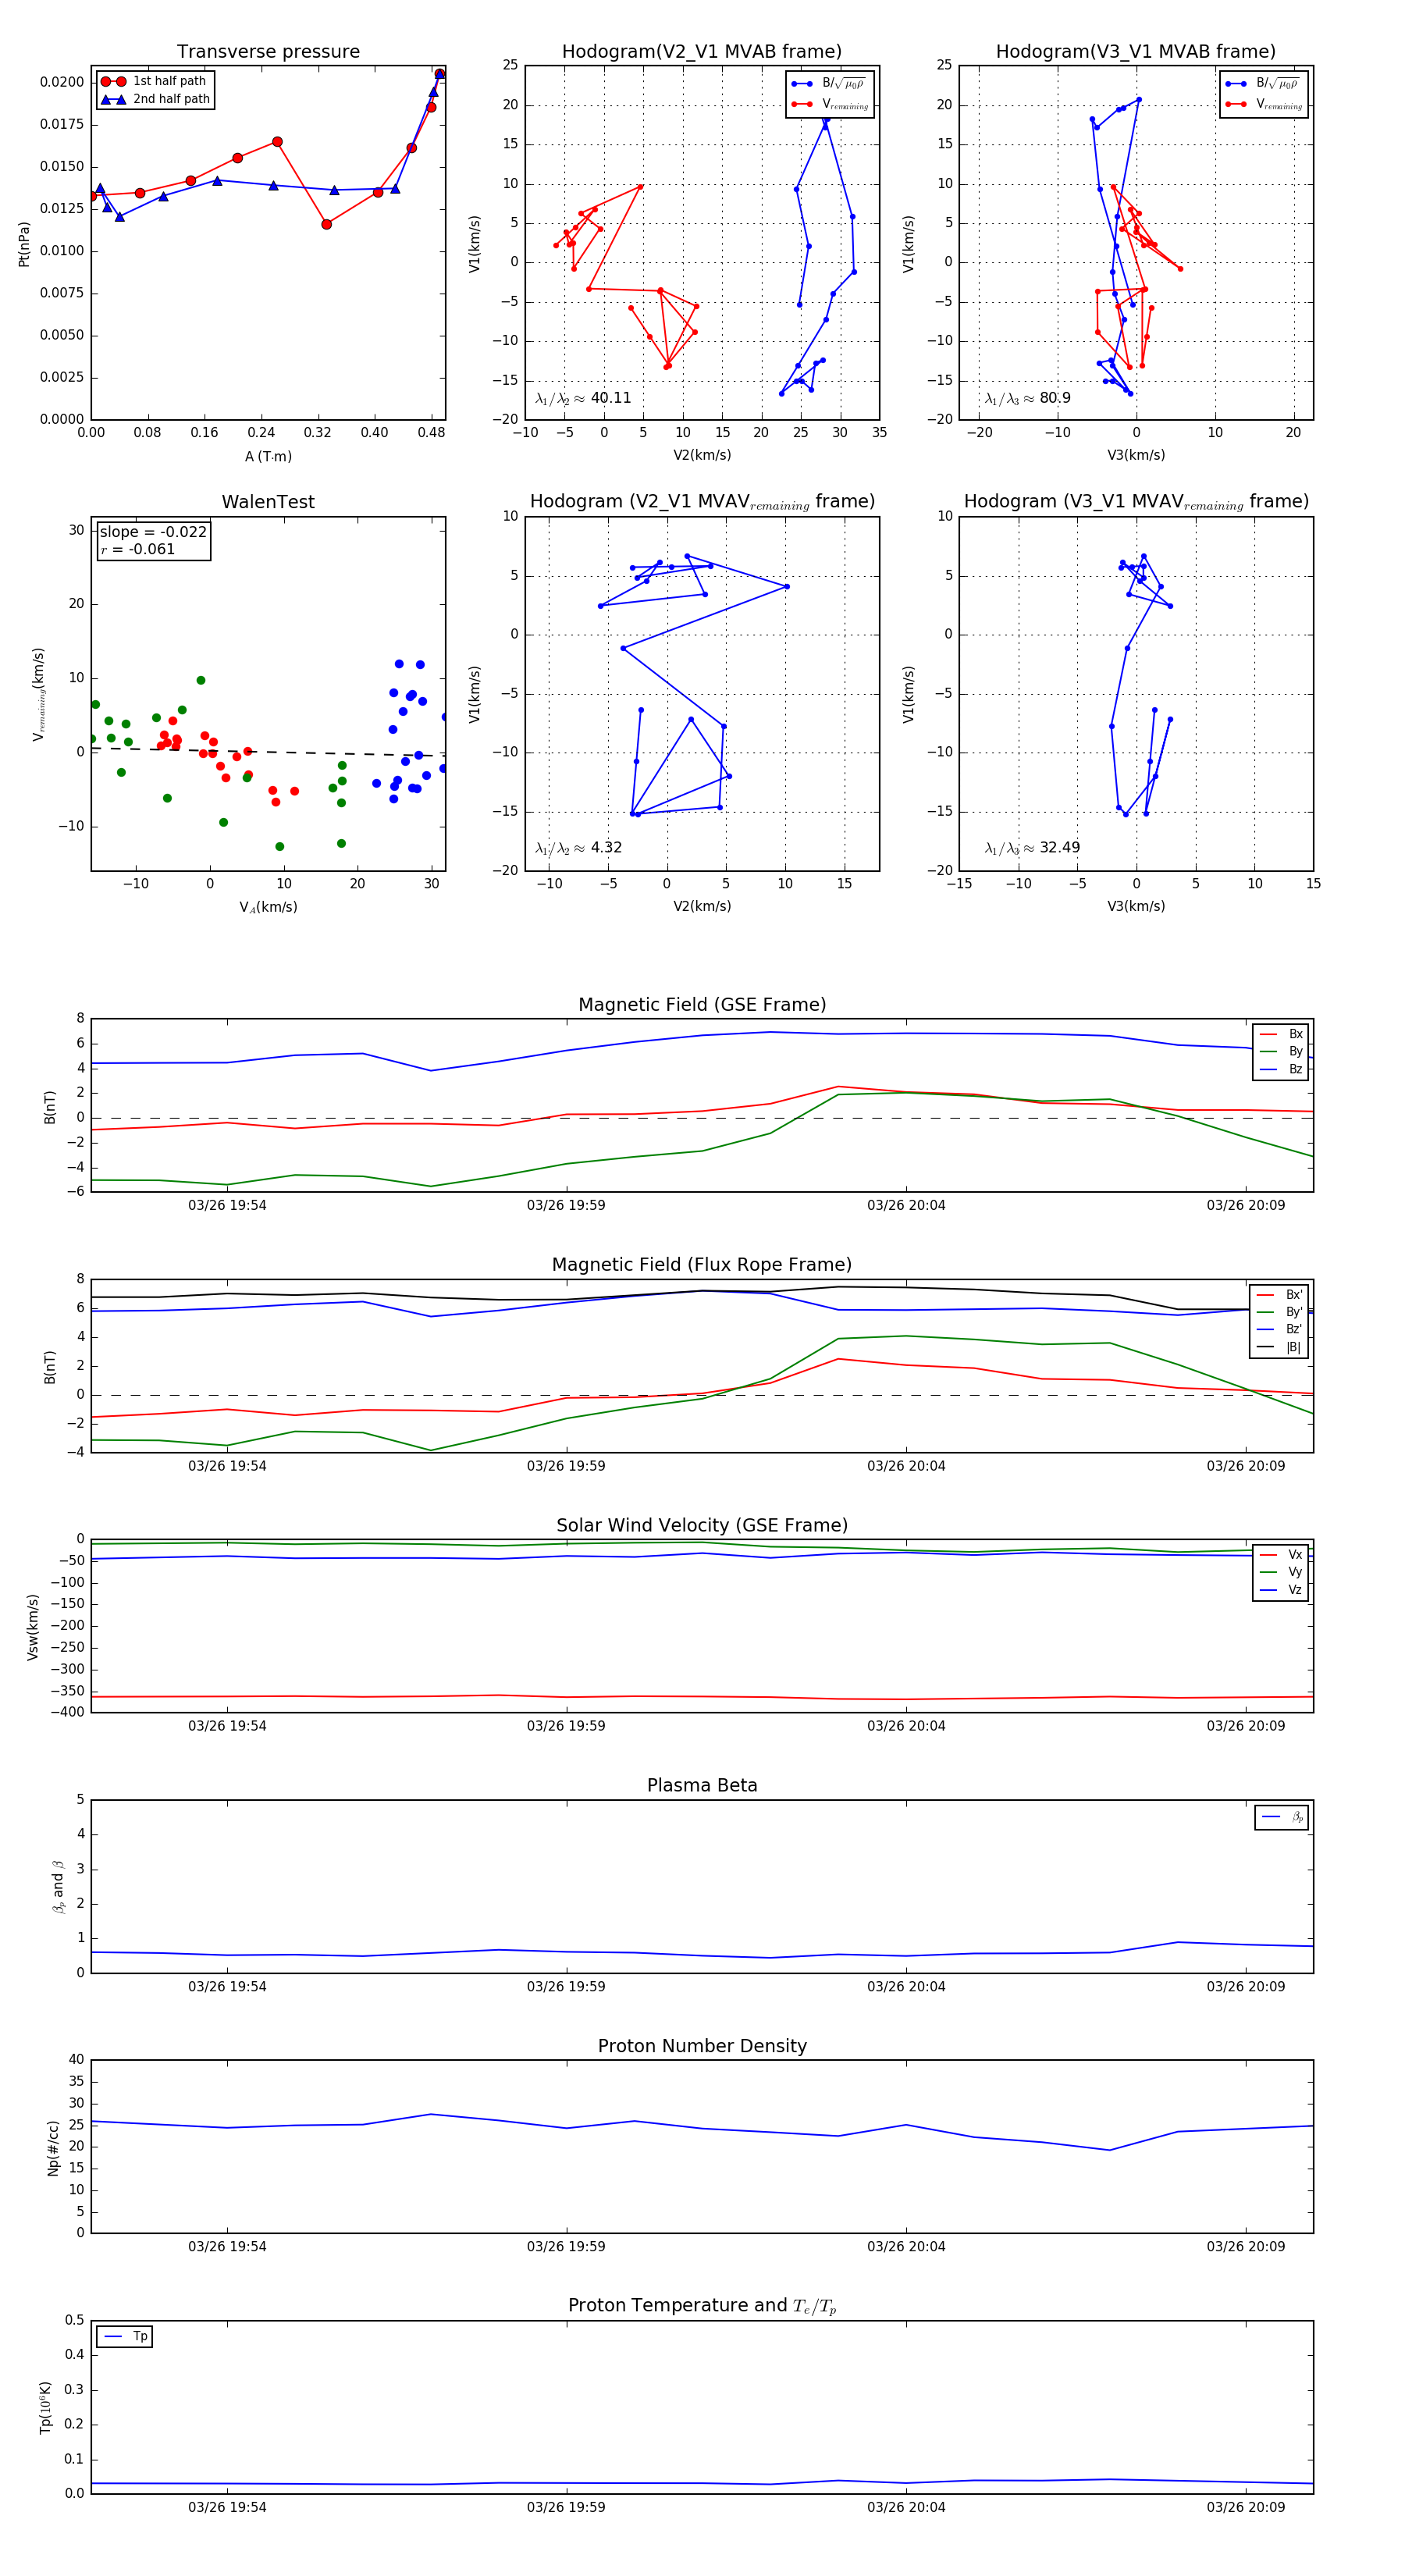The width and height of the screenshot is (1405, 2576).
Task: Click the 'A (T·m)' x-axis label
Action: pyautogui.click(x=268, y=457)
